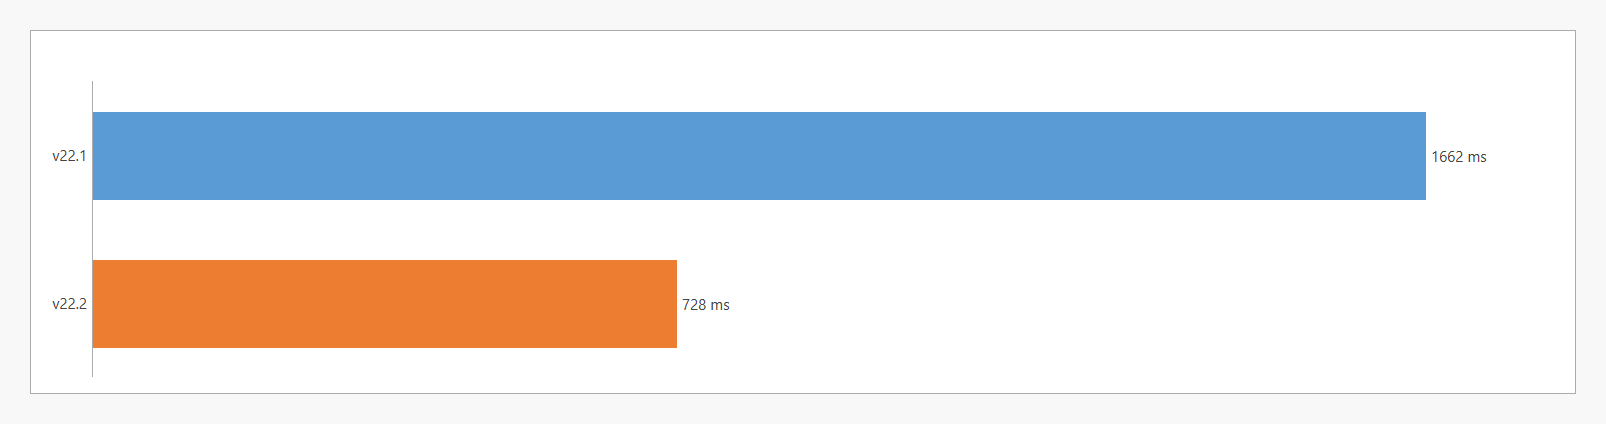
Task: Click the orange v22.2 bar
Action: coord(385,304)
